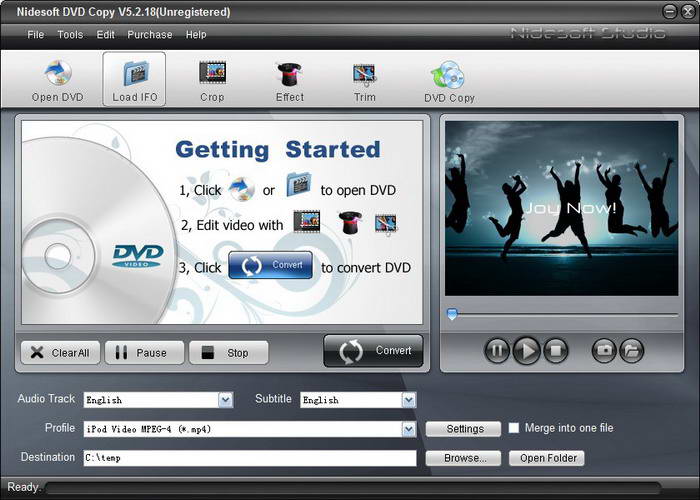700x500 pixels.
Task: Click the preview seek slider handle
Action: coord(452,314)
